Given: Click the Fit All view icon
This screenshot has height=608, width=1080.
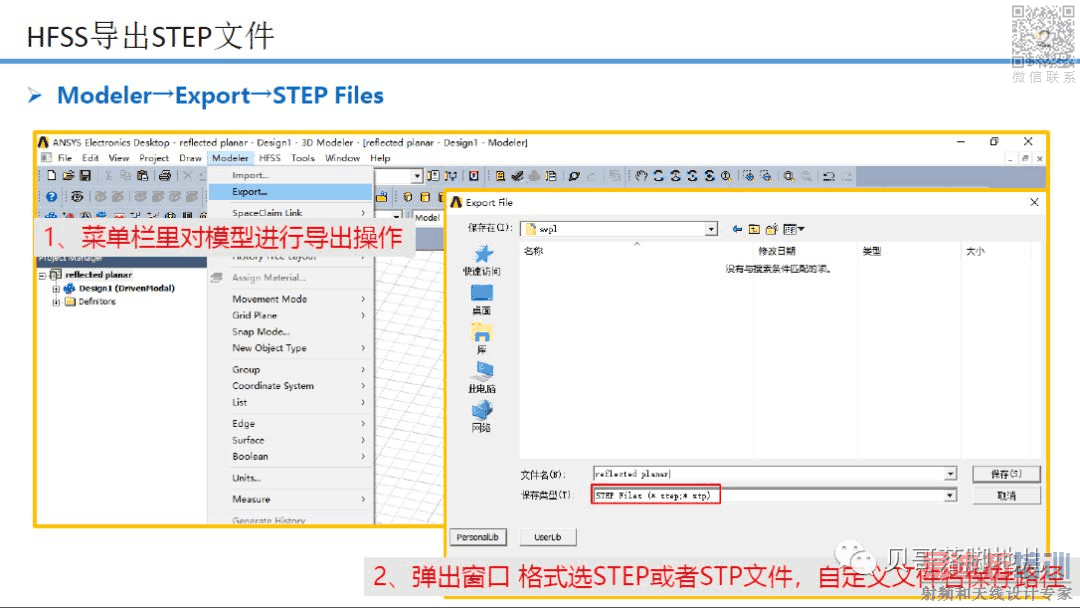Looking at the screenshot, I should tap(788, 176).
